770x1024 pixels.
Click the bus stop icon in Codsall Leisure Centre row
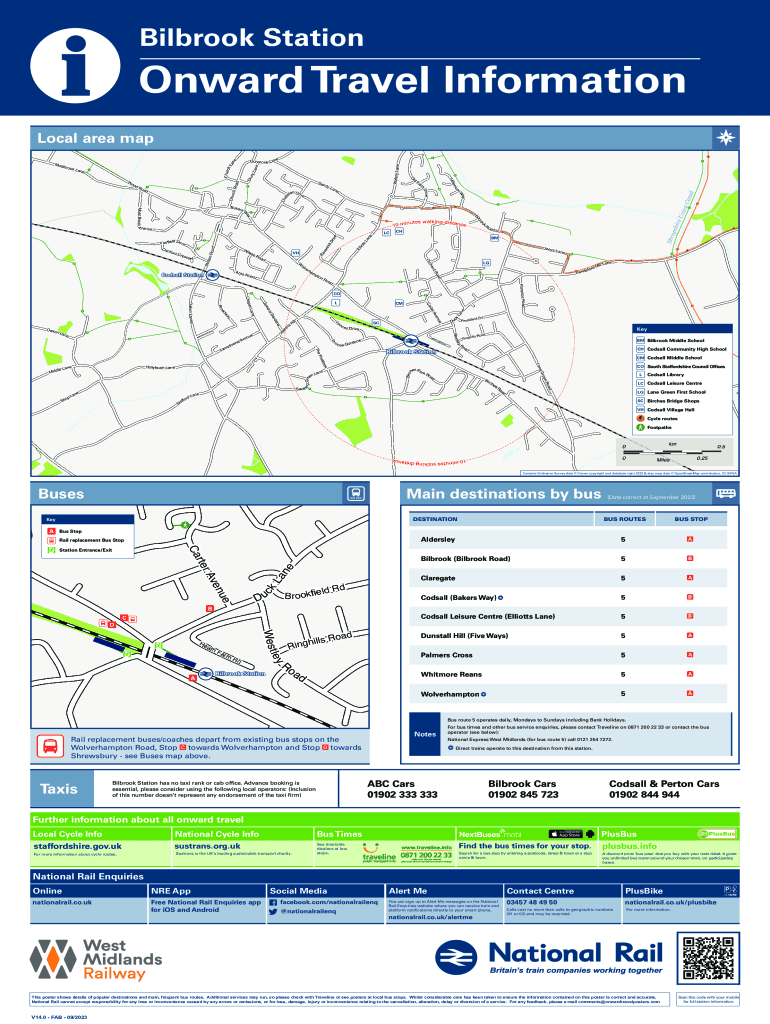point(690,616)
